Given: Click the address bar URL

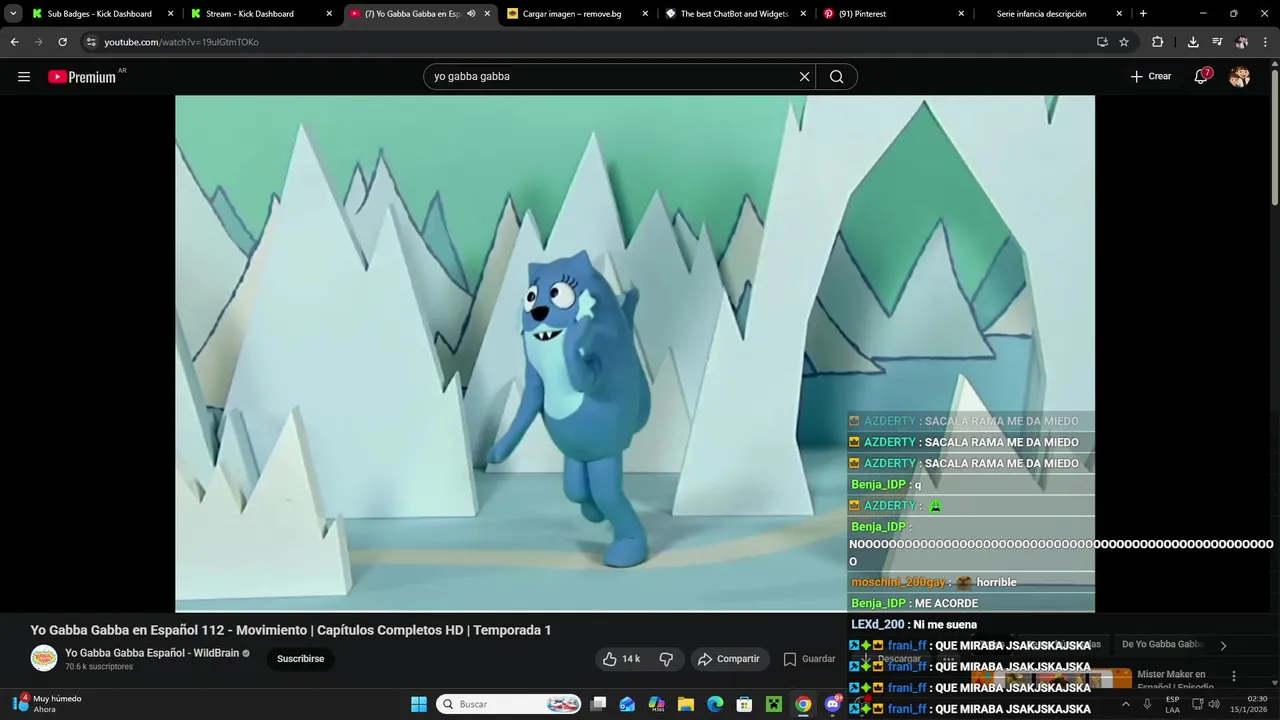Looking at the screenshot, I should [x=181, y=42].
